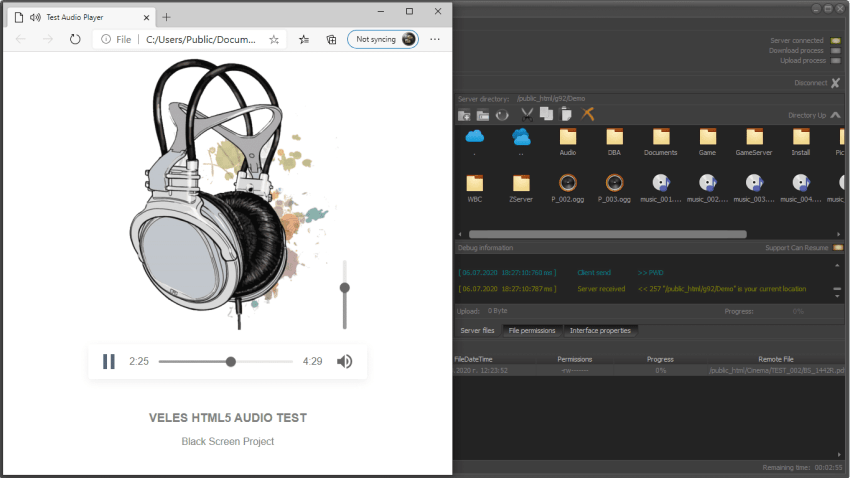Open the ZServer folder
Viewport: 850px width, 478px height.
click(x=521, y=189)
